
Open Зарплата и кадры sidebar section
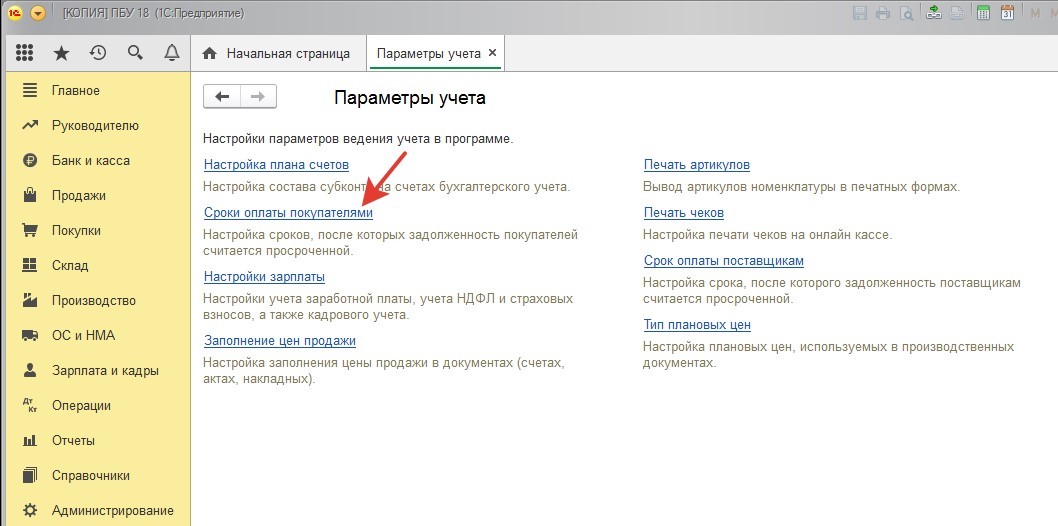[105, 370]
